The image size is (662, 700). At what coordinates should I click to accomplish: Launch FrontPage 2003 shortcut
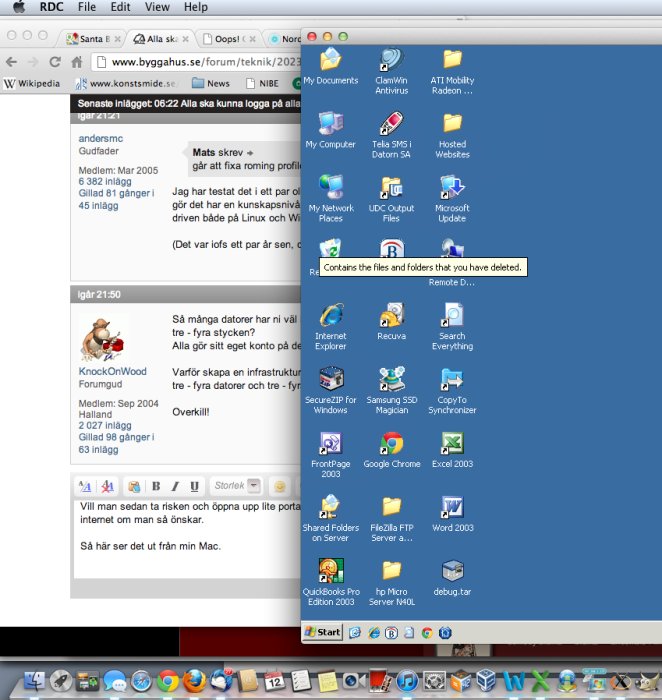[x=331, y=454]
